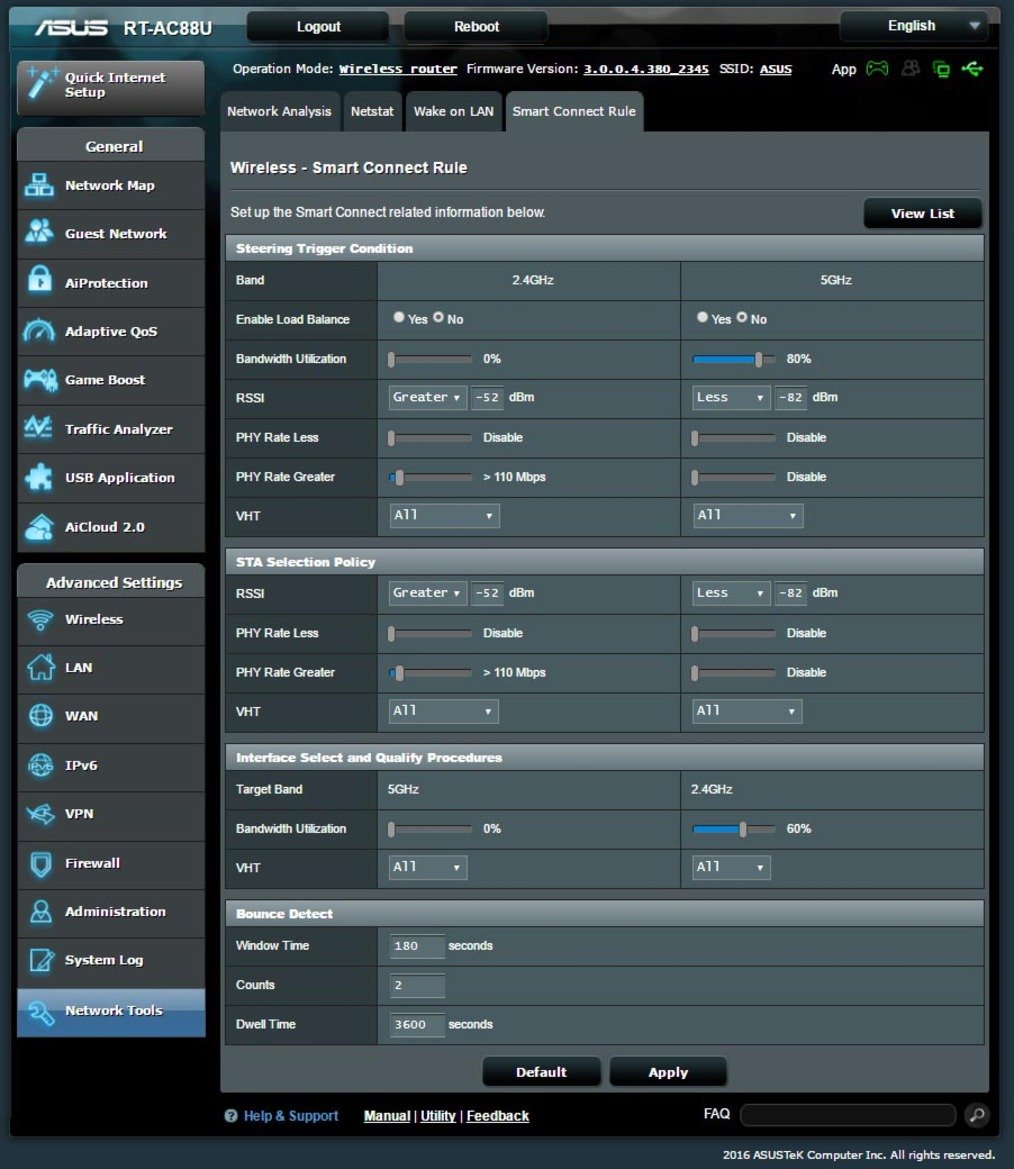Viewport: 1014px width, 1169px height.
Task: Open 5GHz Steering Trigger RSSI Less dropdown
Action: click(731, 397)
